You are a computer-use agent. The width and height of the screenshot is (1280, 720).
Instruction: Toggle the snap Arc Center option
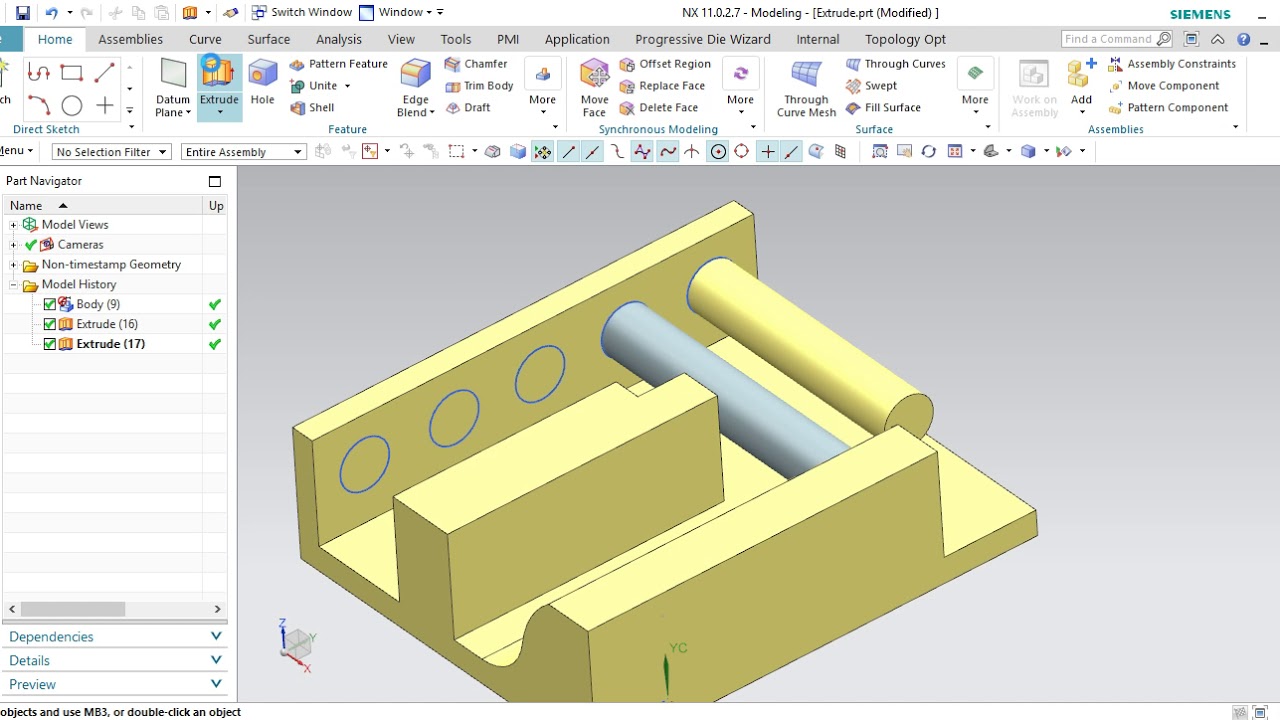[x=718, y=152]
